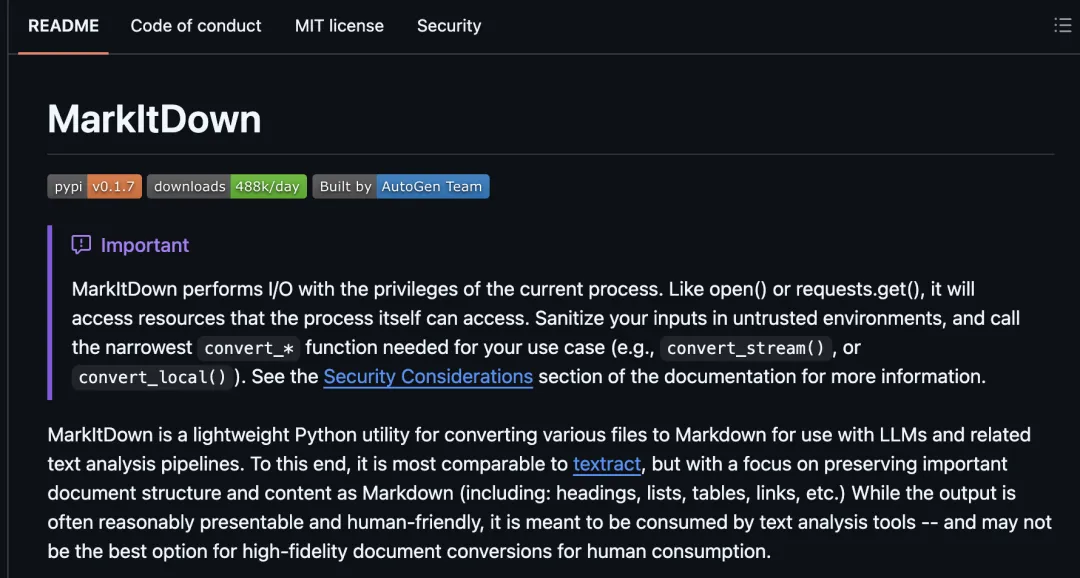The height and width of the screenshot is (578, 1080).
Task: Click the Important alert speech-bubble icon
Action: [x=81, y=245]
